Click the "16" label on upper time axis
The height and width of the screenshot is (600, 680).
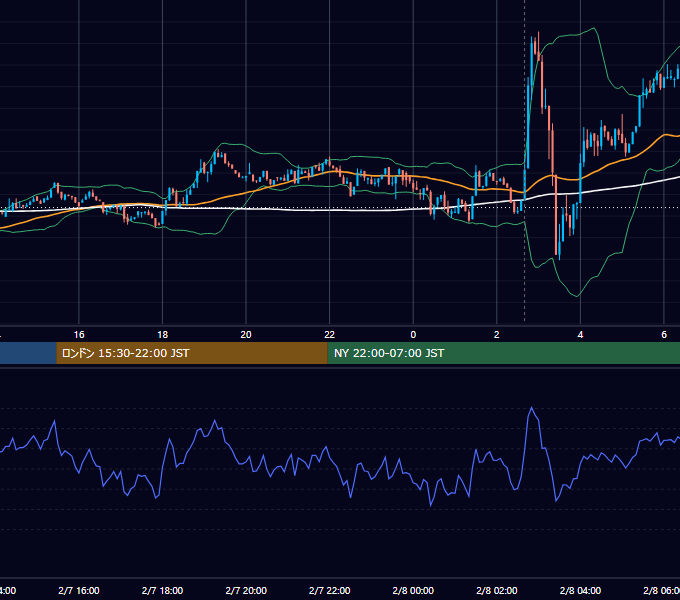[79, 335]
